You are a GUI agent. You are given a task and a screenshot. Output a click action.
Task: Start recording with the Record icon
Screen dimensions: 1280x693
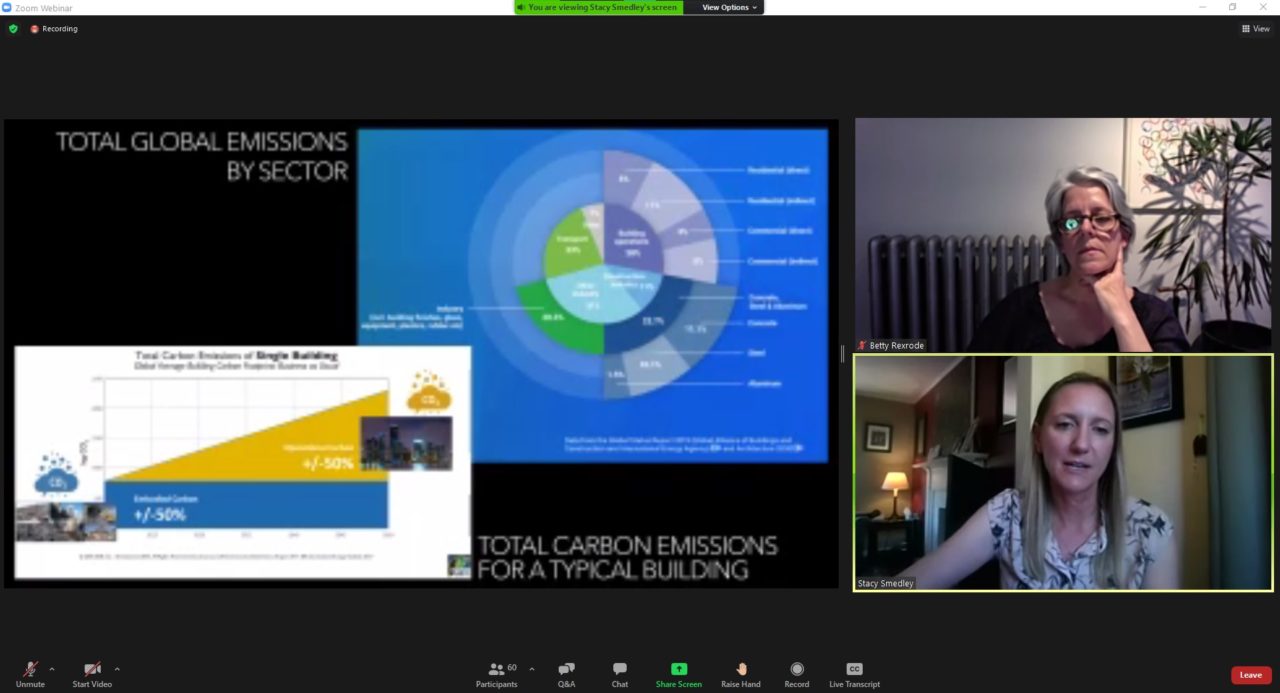797,674
